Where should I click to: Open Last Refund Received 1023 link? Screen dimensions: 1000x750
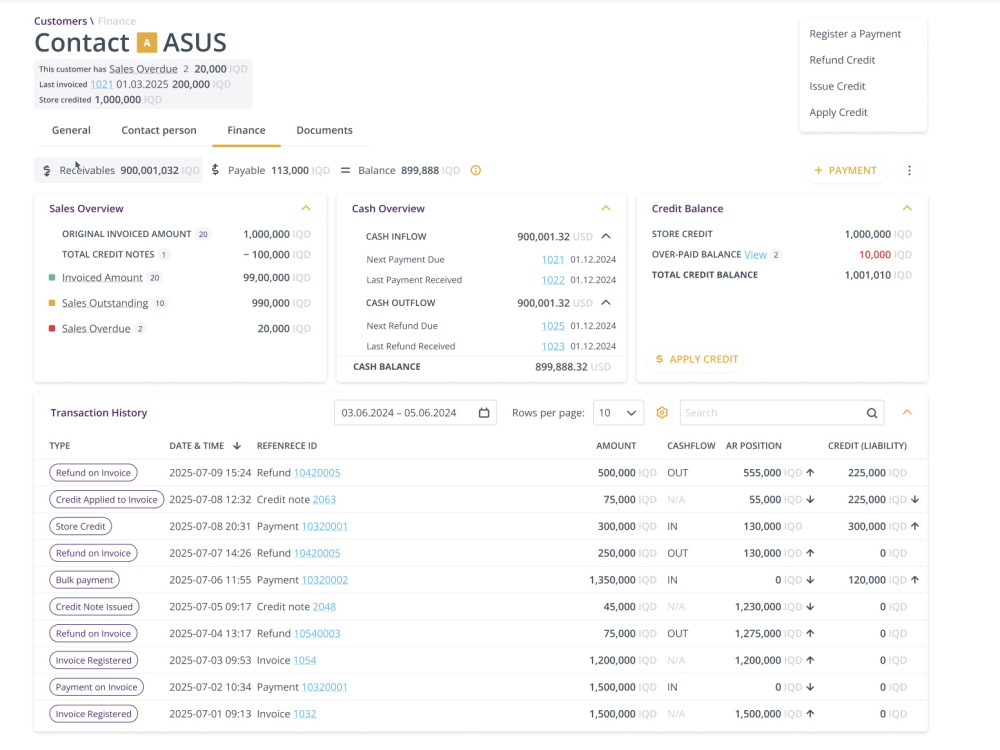pyautogui.click(x=553, y=346)
